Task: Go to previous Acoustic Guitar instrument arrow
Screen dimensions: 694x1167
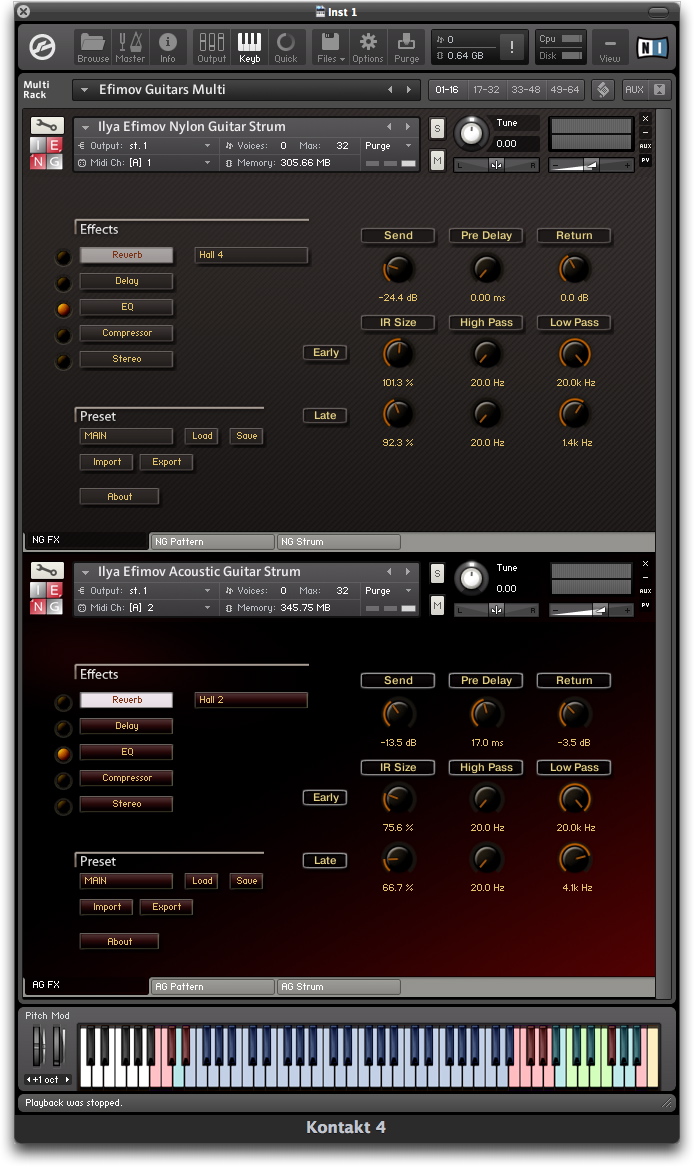Action: (389, 572)
